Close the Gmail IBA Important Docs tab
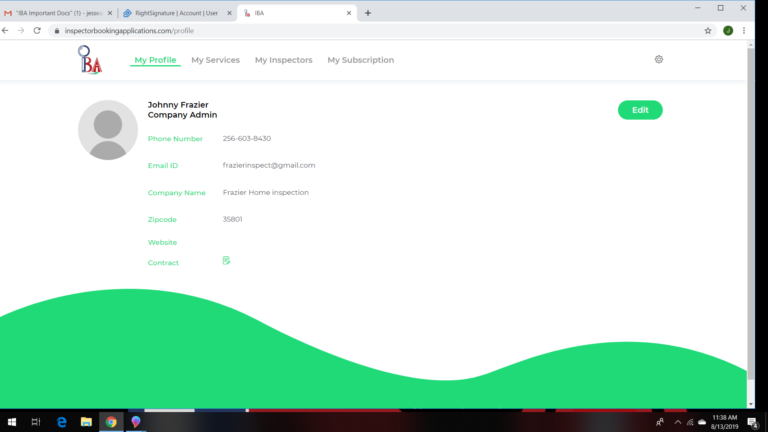The width and height of the screenshot is (768, 432). click(x=110, y=13)
